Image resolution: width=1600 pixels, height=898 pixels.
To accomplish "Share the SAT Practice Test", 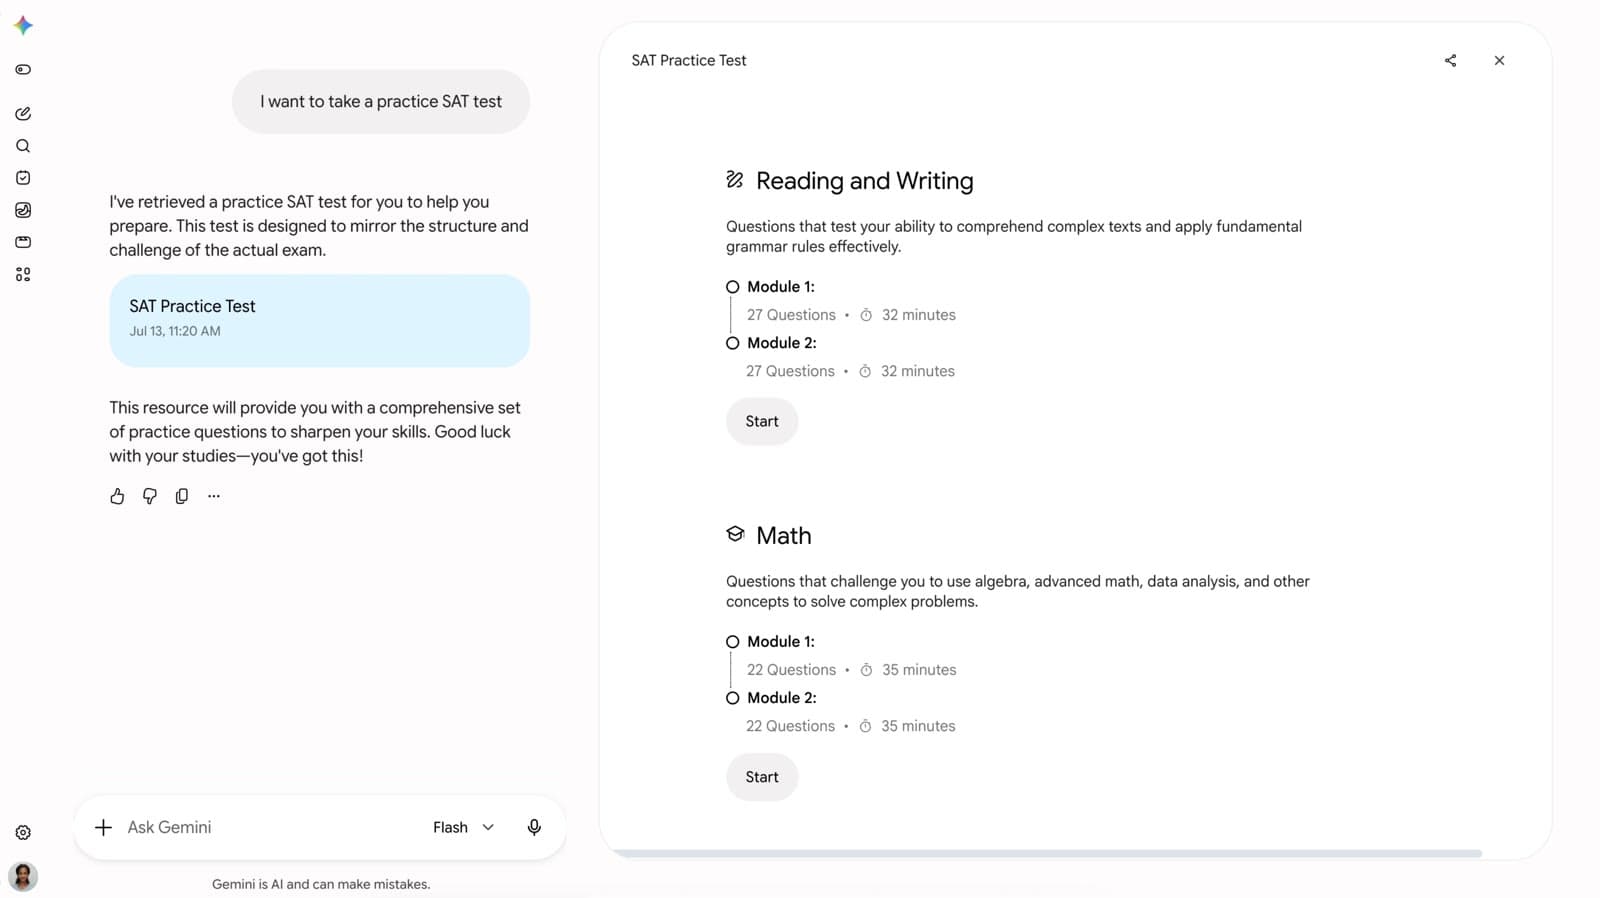I will (x=1450, y=61).
